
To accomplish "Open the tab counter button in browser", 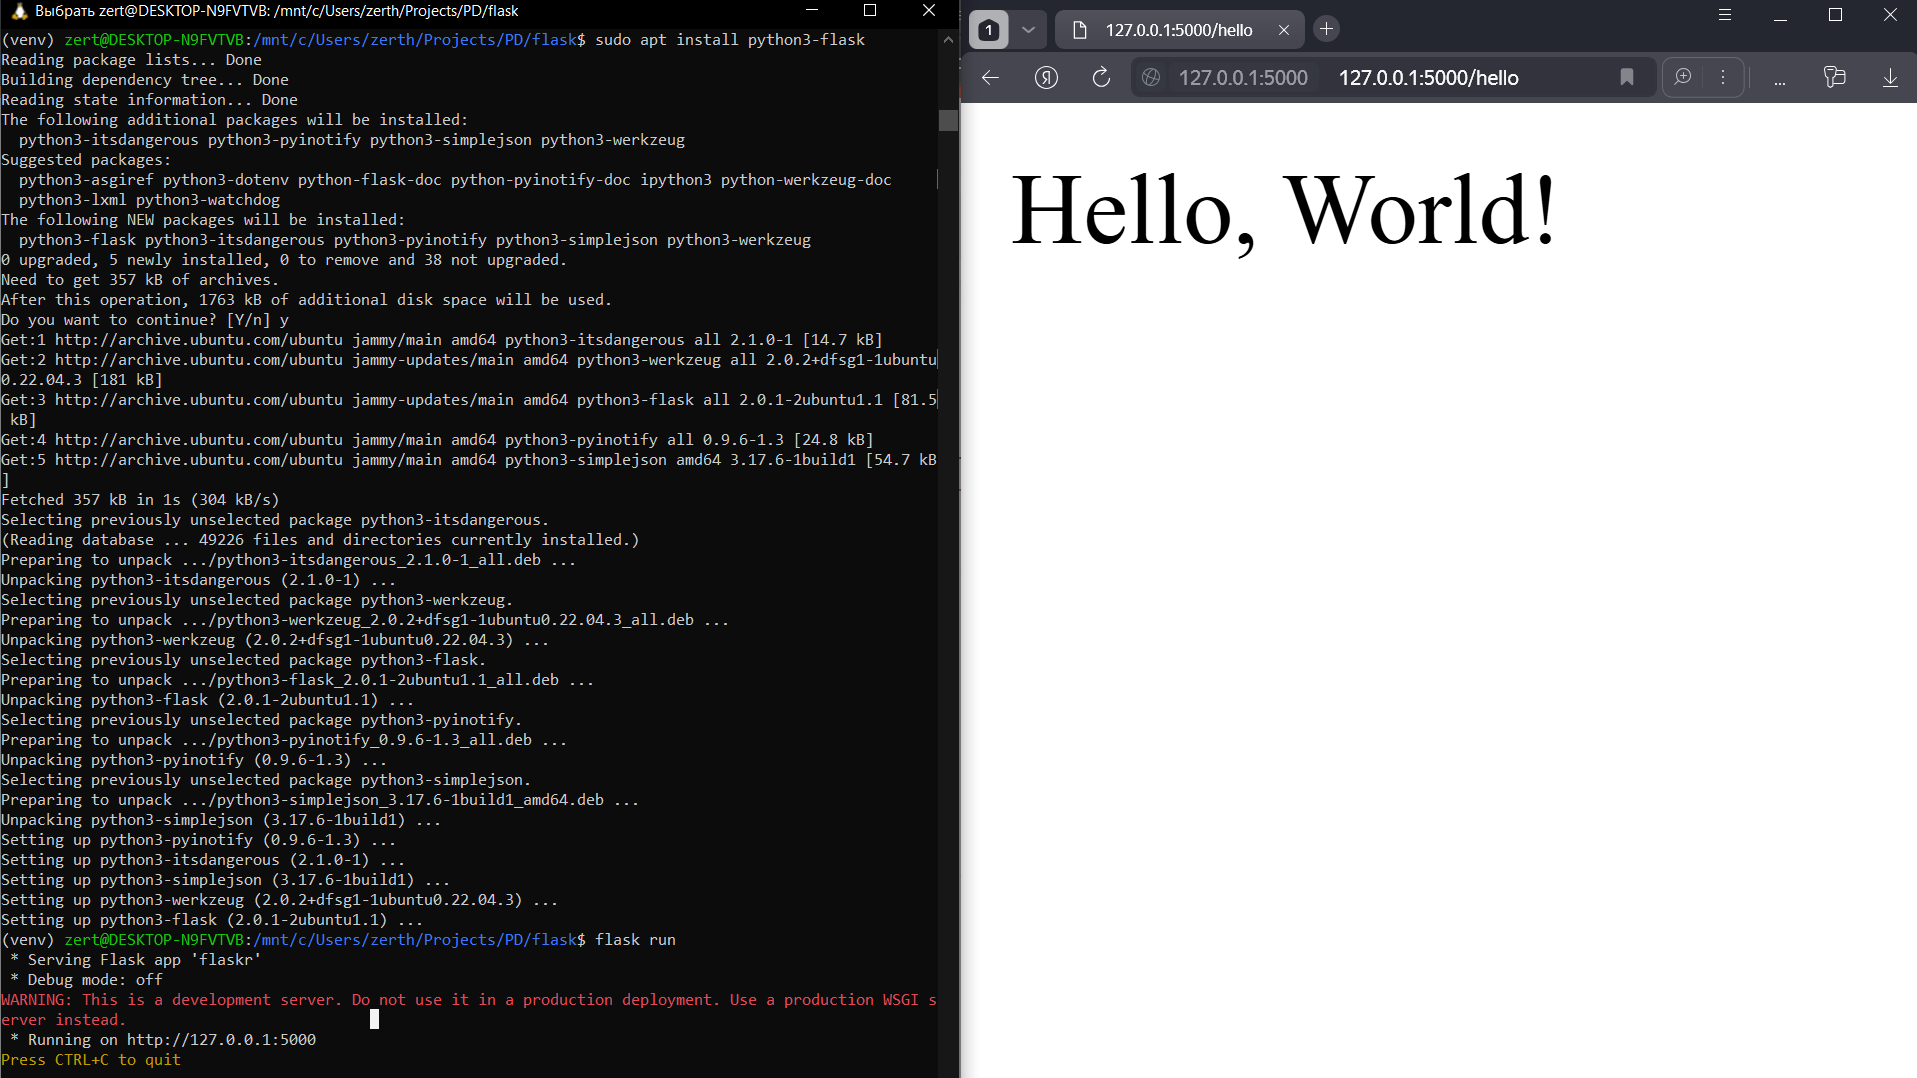I will (988, 30).
